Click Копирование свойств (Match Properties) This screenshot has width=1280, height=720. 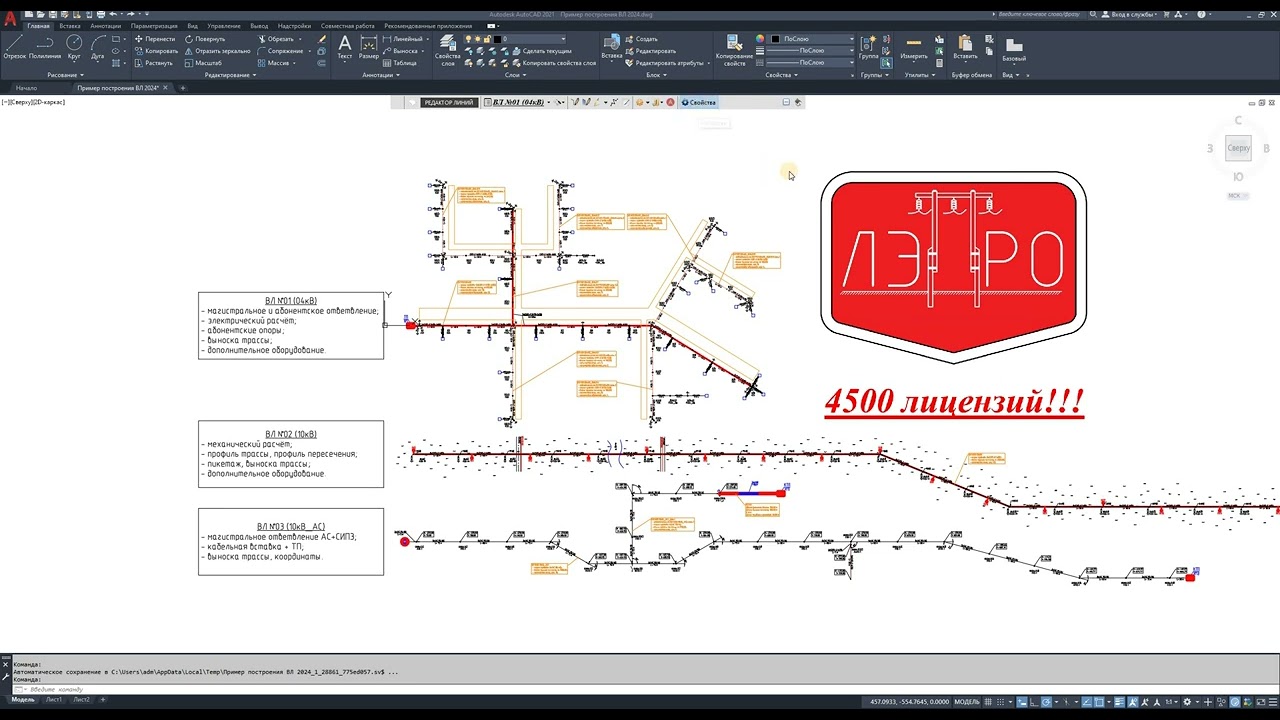[735, 50]
